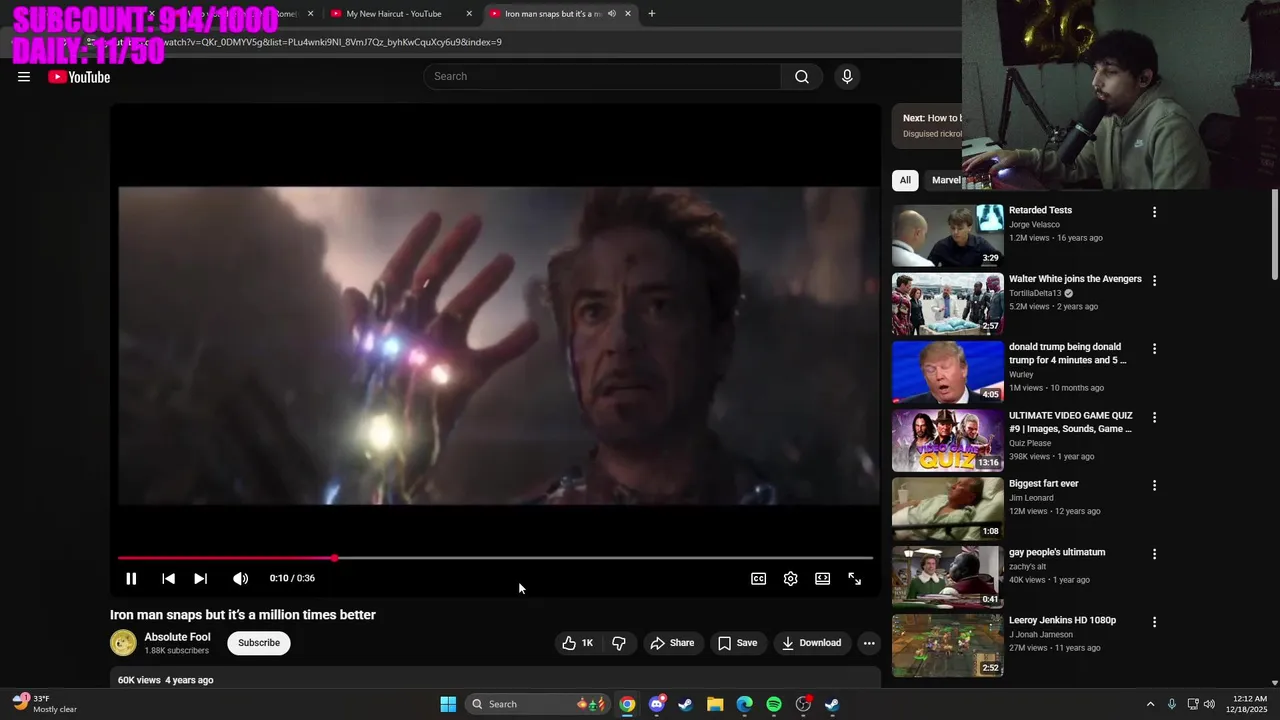This screenshot has width=1280, height=720.
Task: Open options for Leeroy Jenkins video
Action: pos(1154,622)
